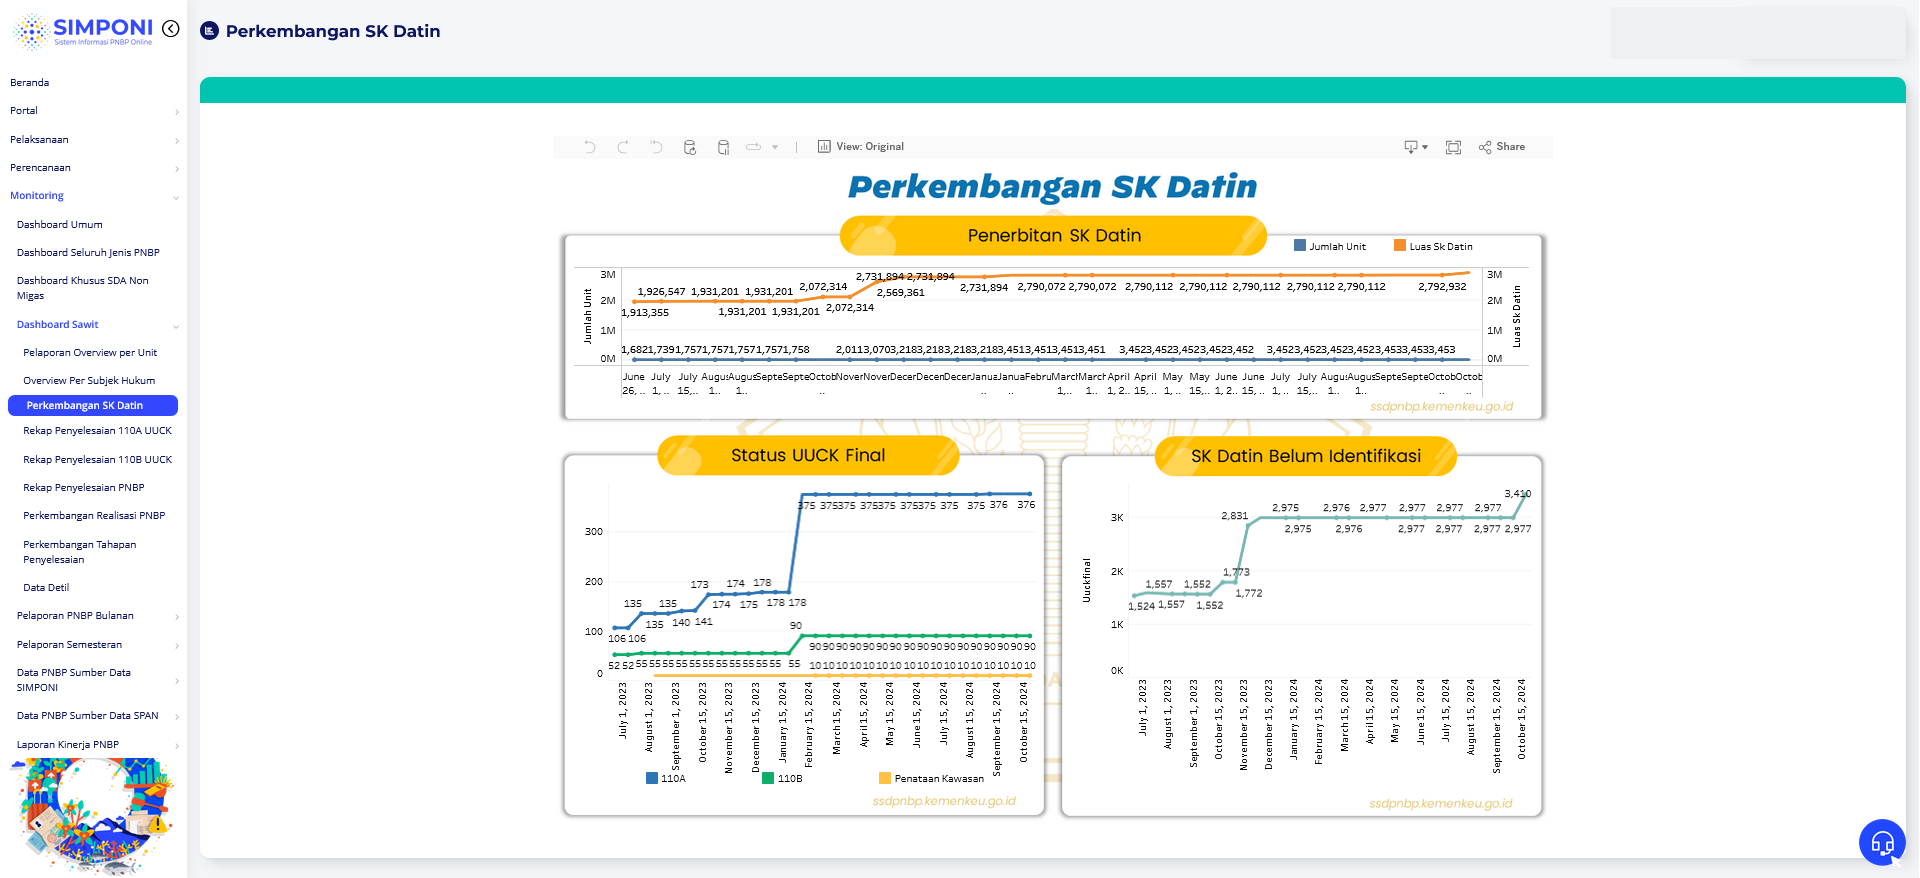Screen dimensions: 1920x878
Task: Click the '2,569,361' data label
Action: [x=901, y=293]
